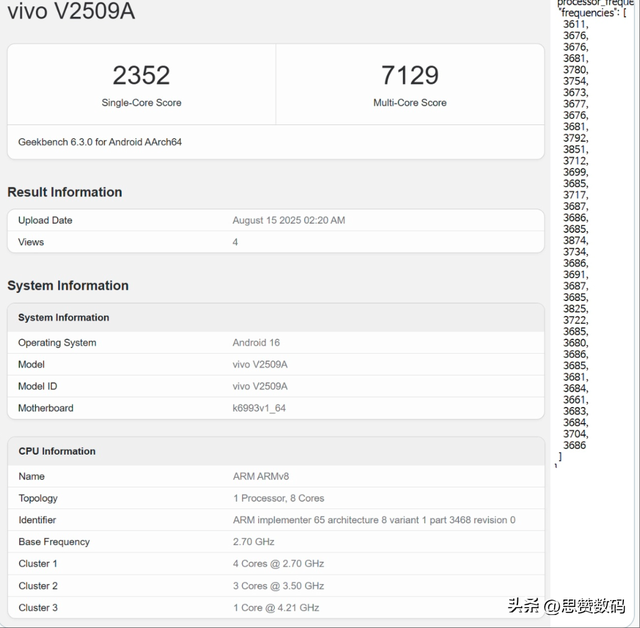This screenshot has width=640, height=628.
Task: Click the Multi-Core Score label
Action: click(410, 103)
